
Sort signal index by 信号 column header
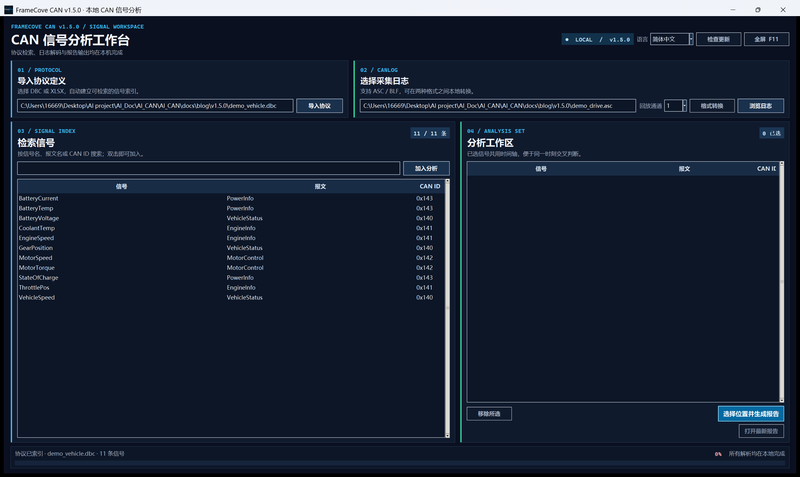click(121, 186)
